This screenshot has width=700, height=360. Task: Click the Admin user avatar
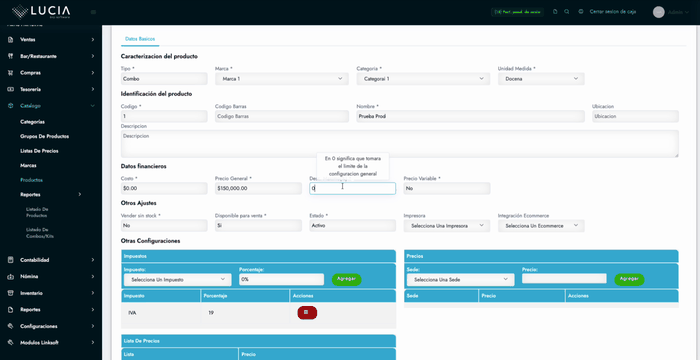658,12
